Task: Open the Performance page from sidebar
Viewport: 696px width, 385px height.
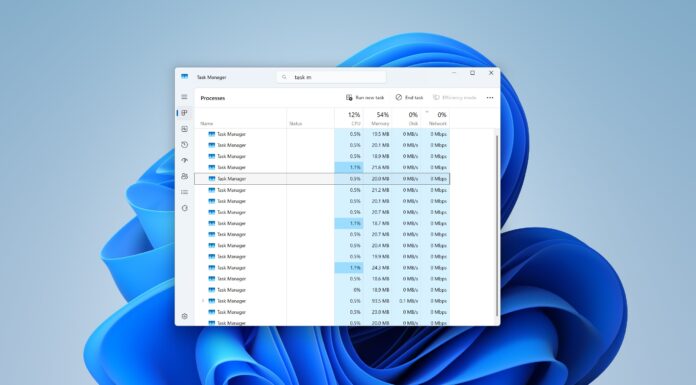Action: pyautogui.click(x=185, y=129)
